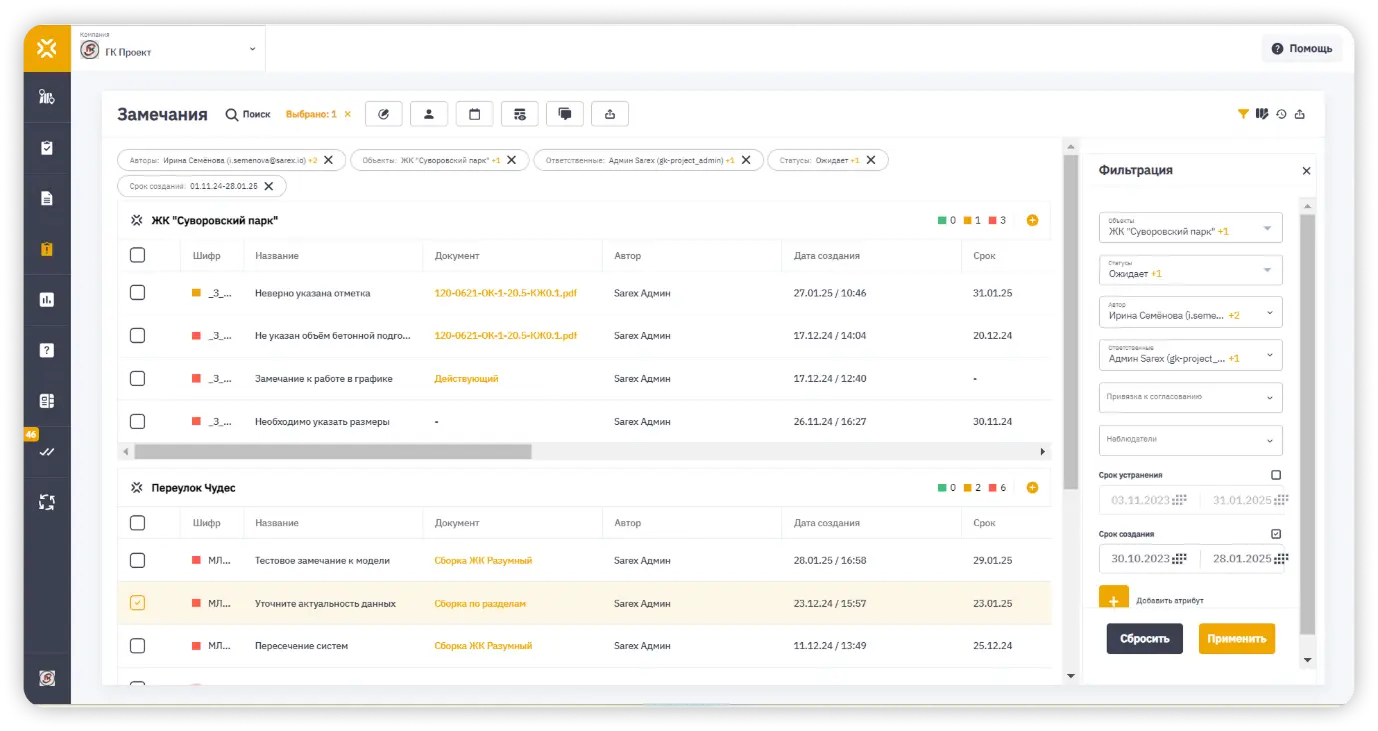
Task: Open the history clock icon
Action: click(x=1281, y=114)
